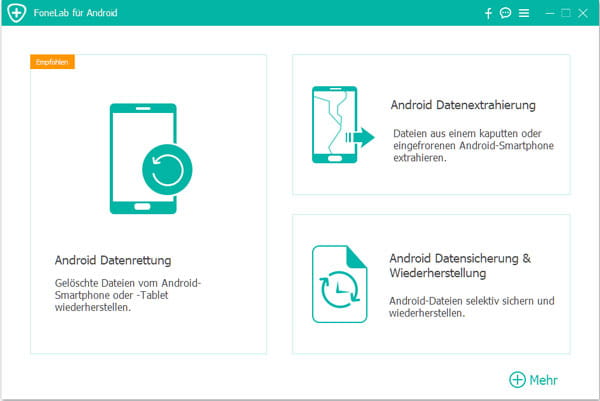
Task: Open the hamburger menu in title bar
Action: [524, 14]
